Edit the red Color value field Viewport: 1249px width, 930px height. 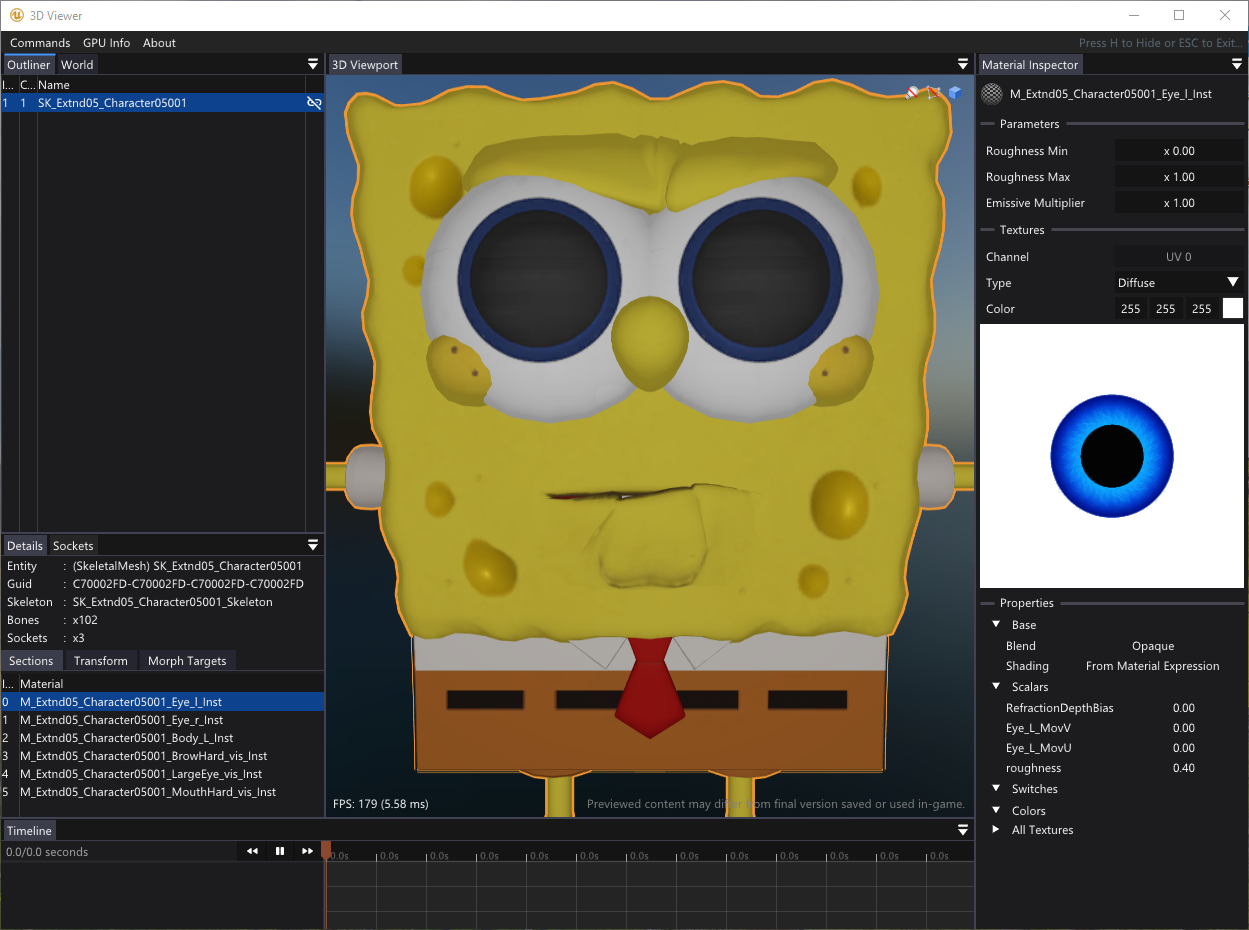(1131, 309)
